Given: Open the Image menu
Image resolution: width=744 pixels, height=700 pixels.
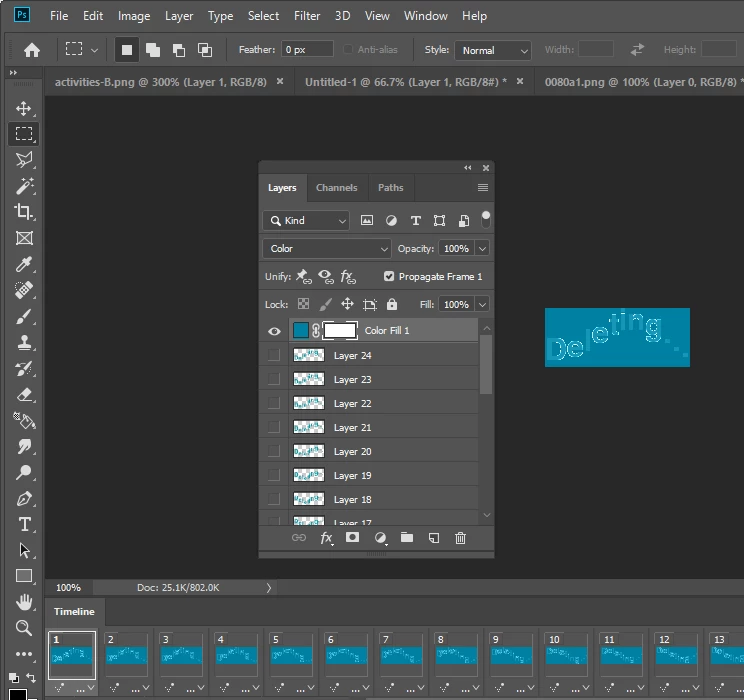Looking at the screenshot, I should tap(134, 16).
